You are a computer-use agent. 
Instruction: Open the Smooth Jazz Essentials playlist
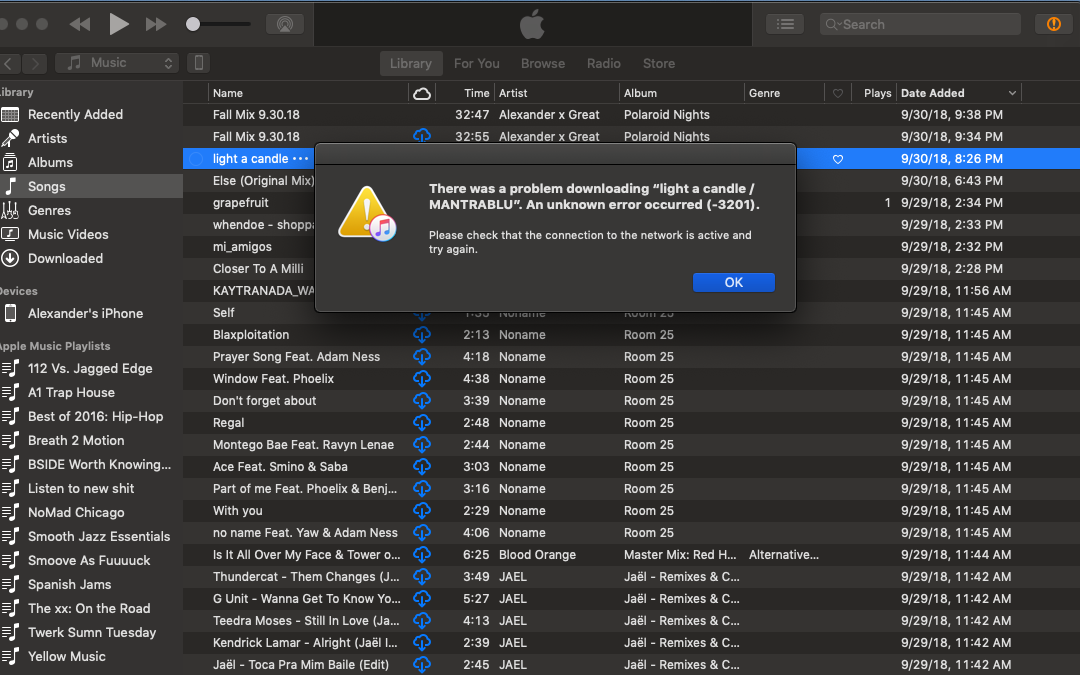[91, 537]
